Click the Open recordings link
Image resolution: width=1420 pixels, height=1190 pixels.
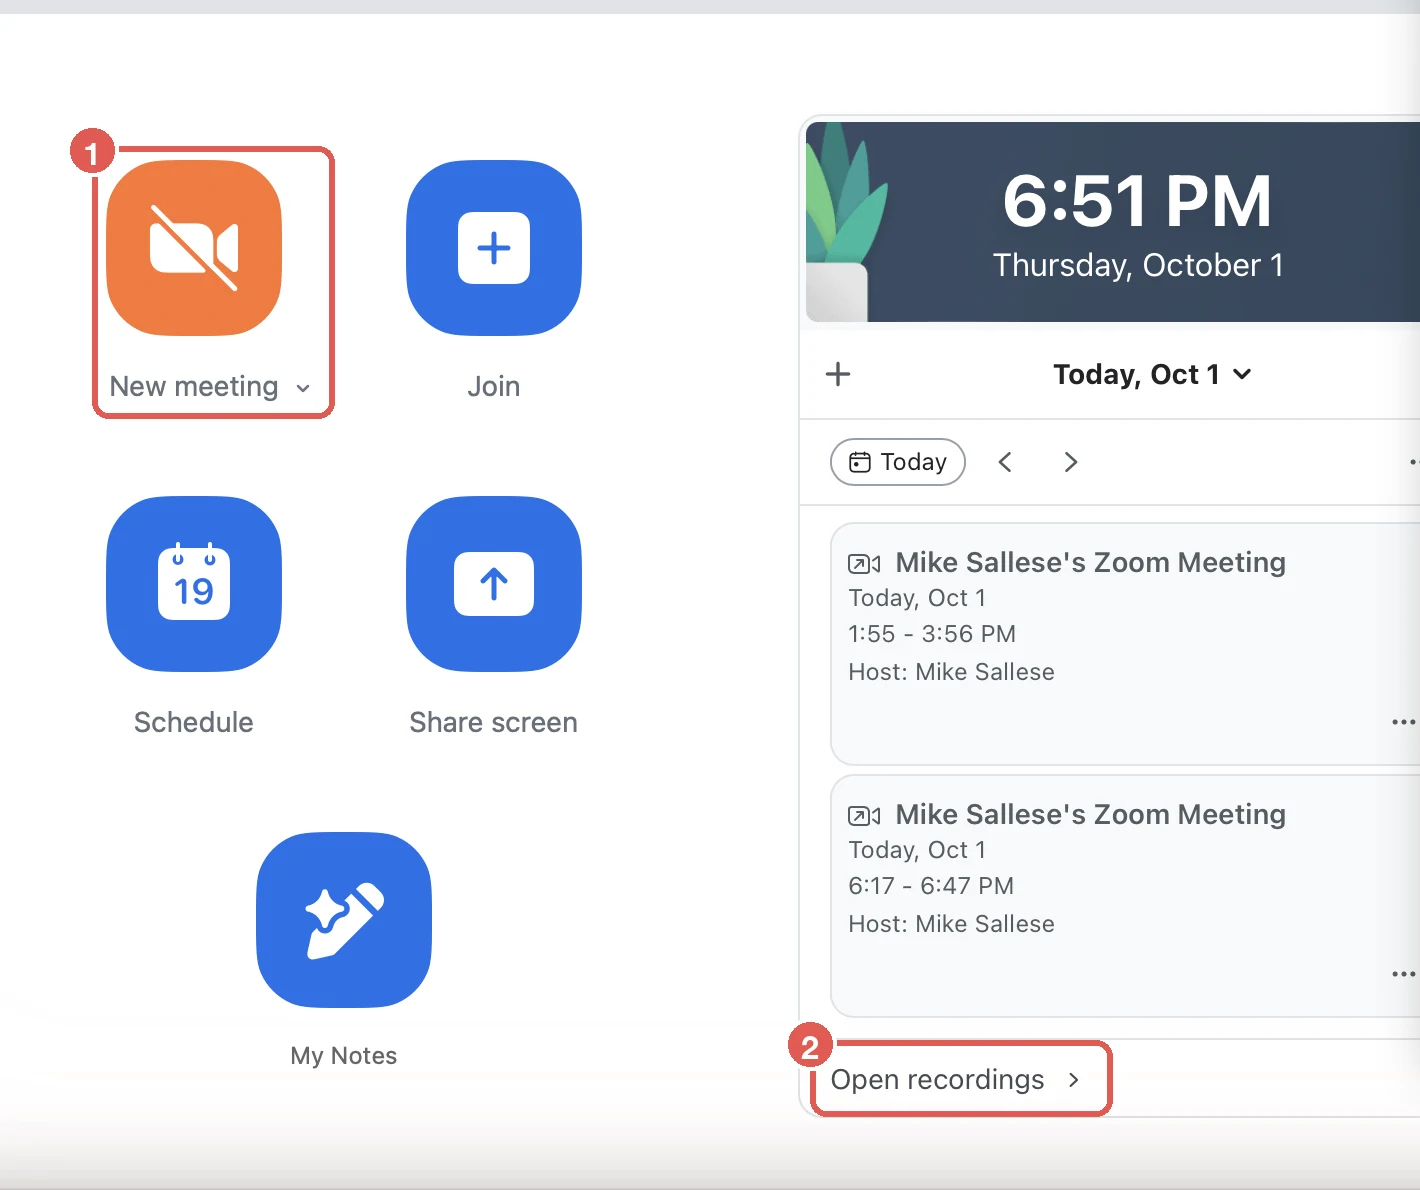click(x=956, y=1080)
